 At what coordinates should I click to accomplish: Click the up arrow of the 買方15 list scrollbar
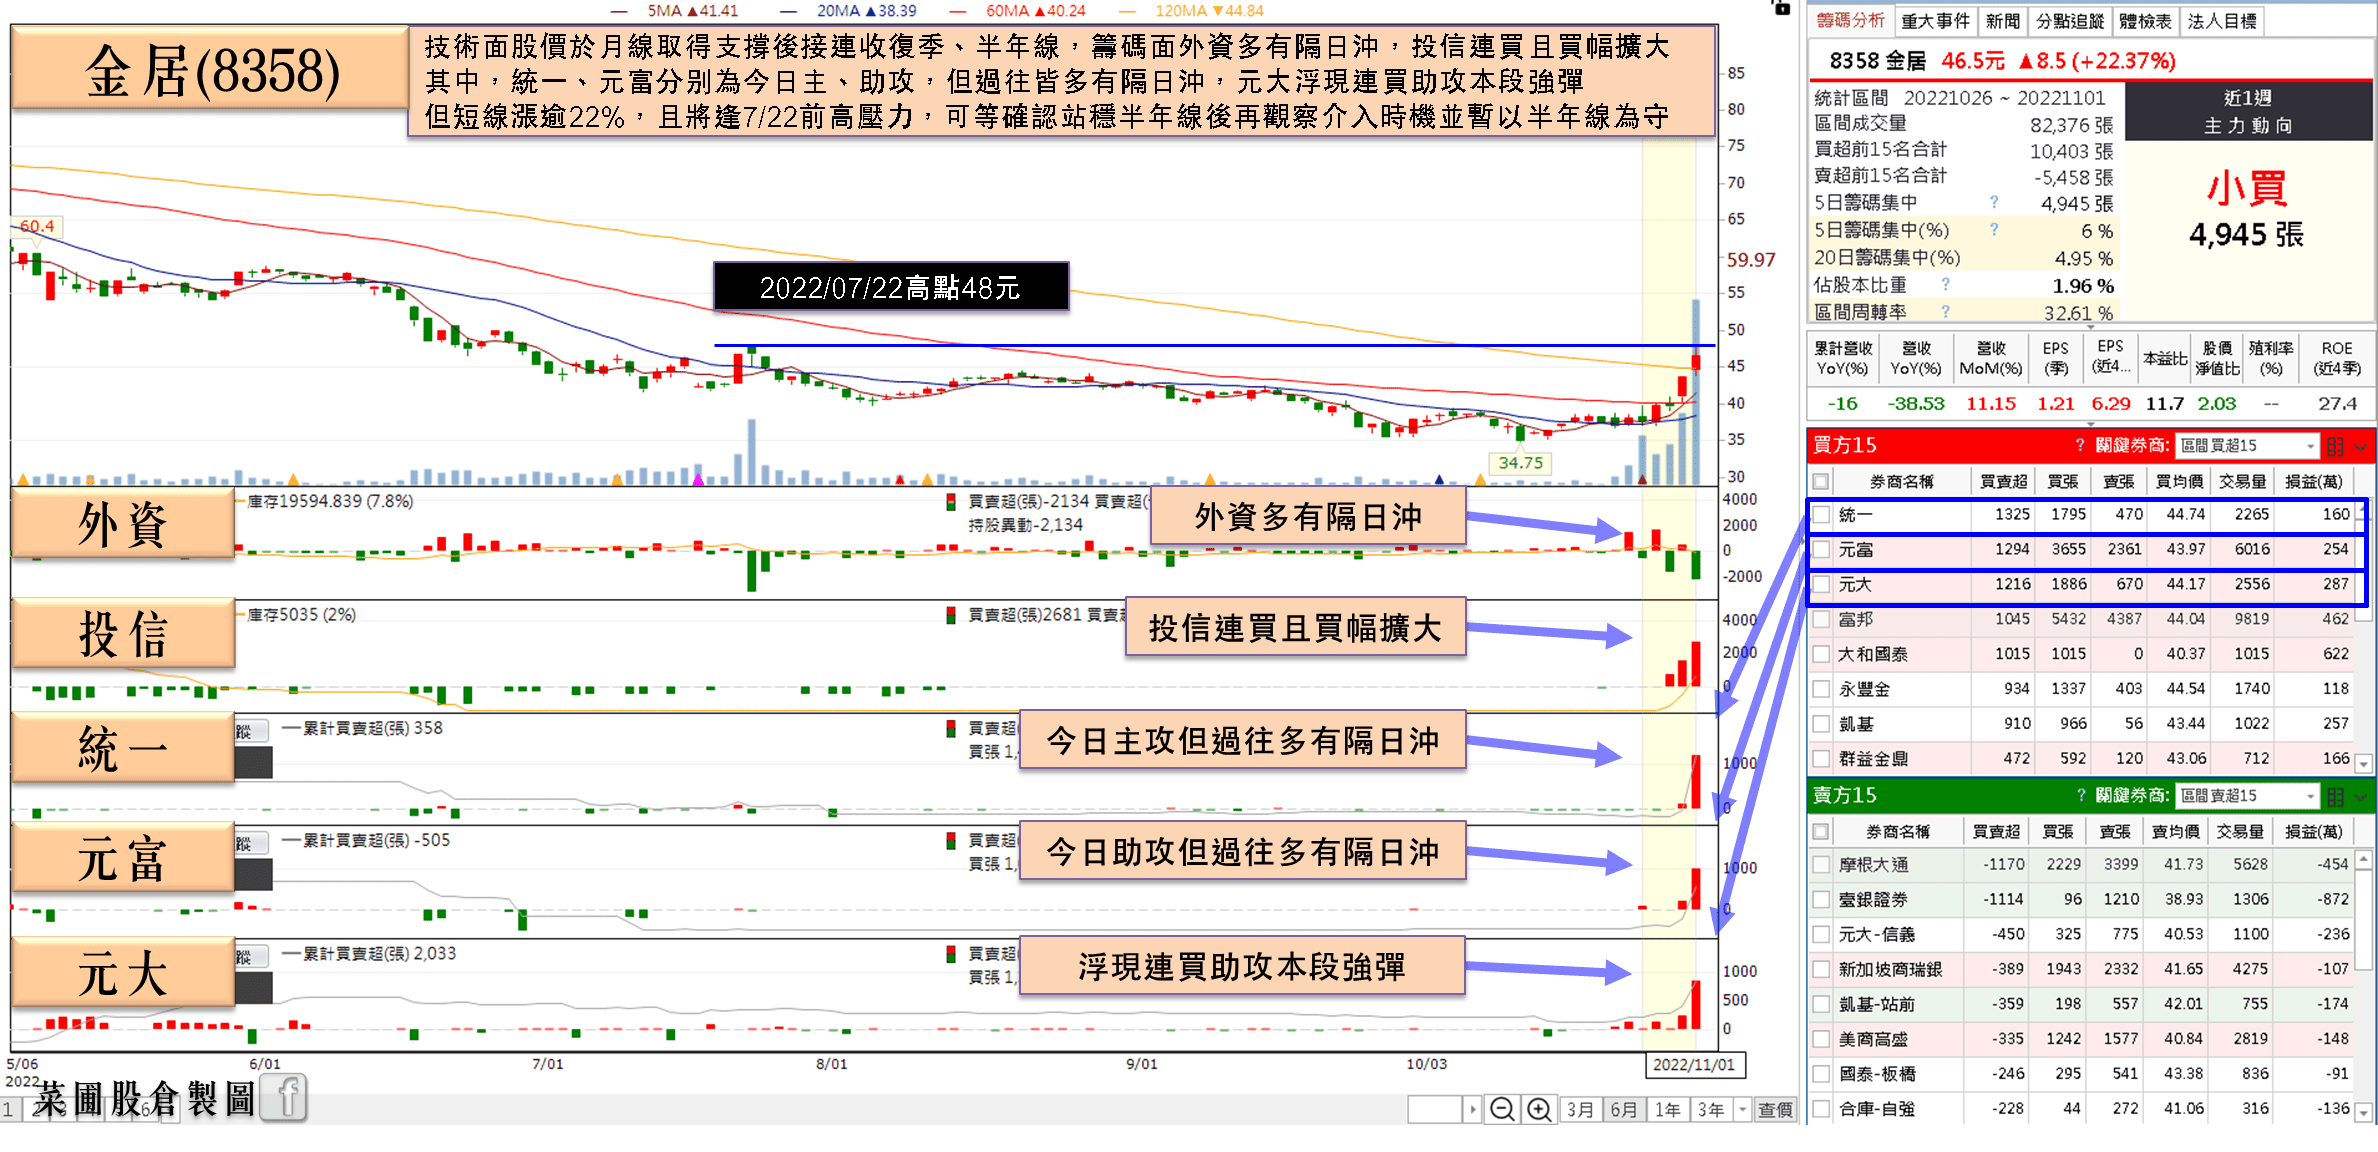coord(2363,509)
